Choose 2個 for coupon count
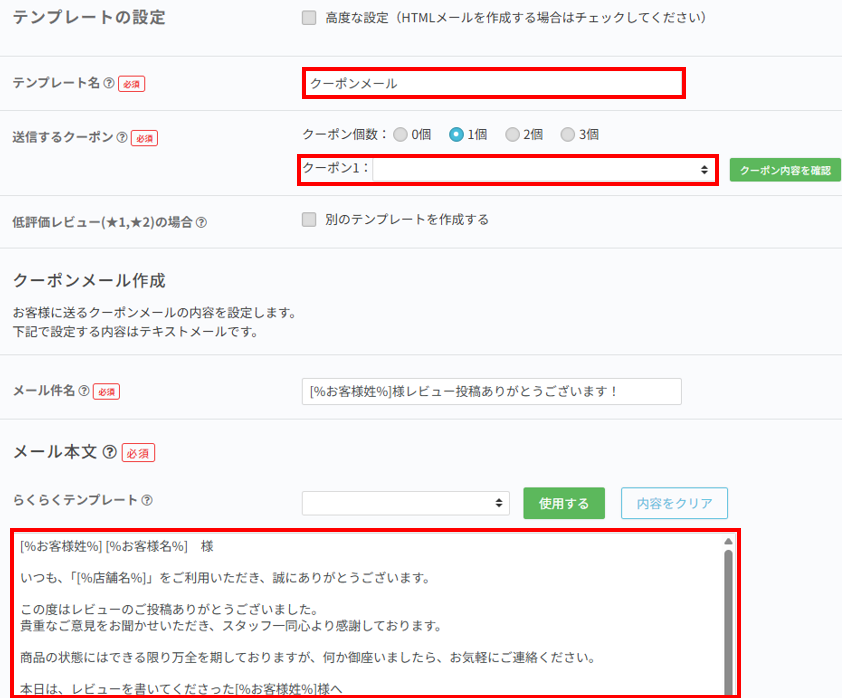The image size is (842, 698). (x=512, y=134)
